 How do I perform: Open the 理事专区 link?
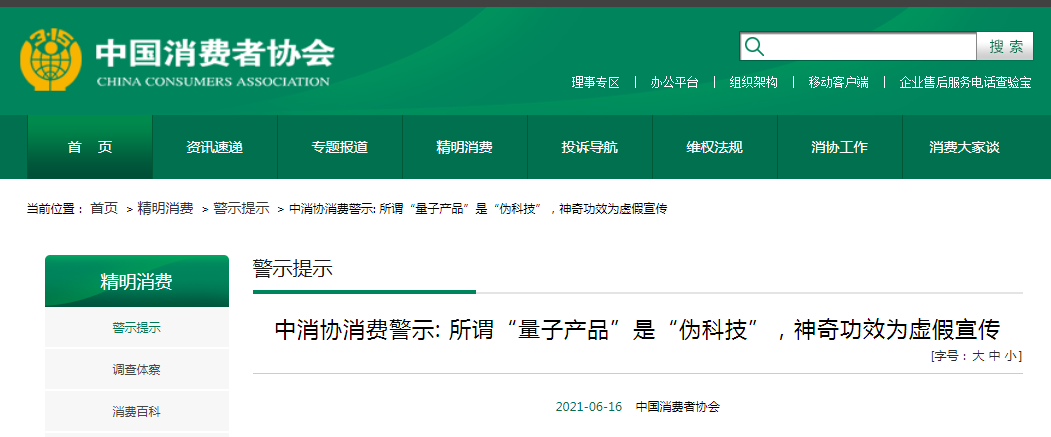[x=595, y=82]
